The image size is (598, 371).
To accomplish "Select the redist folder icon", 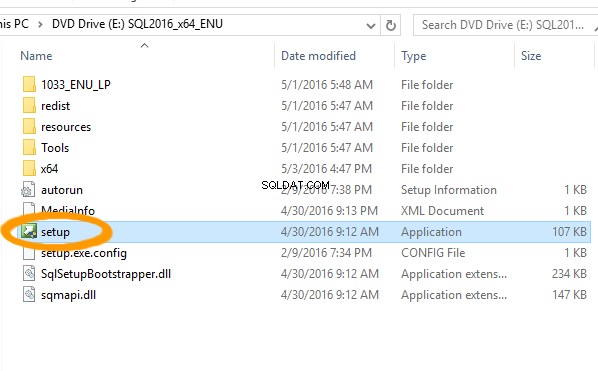I will click(29, 105).
